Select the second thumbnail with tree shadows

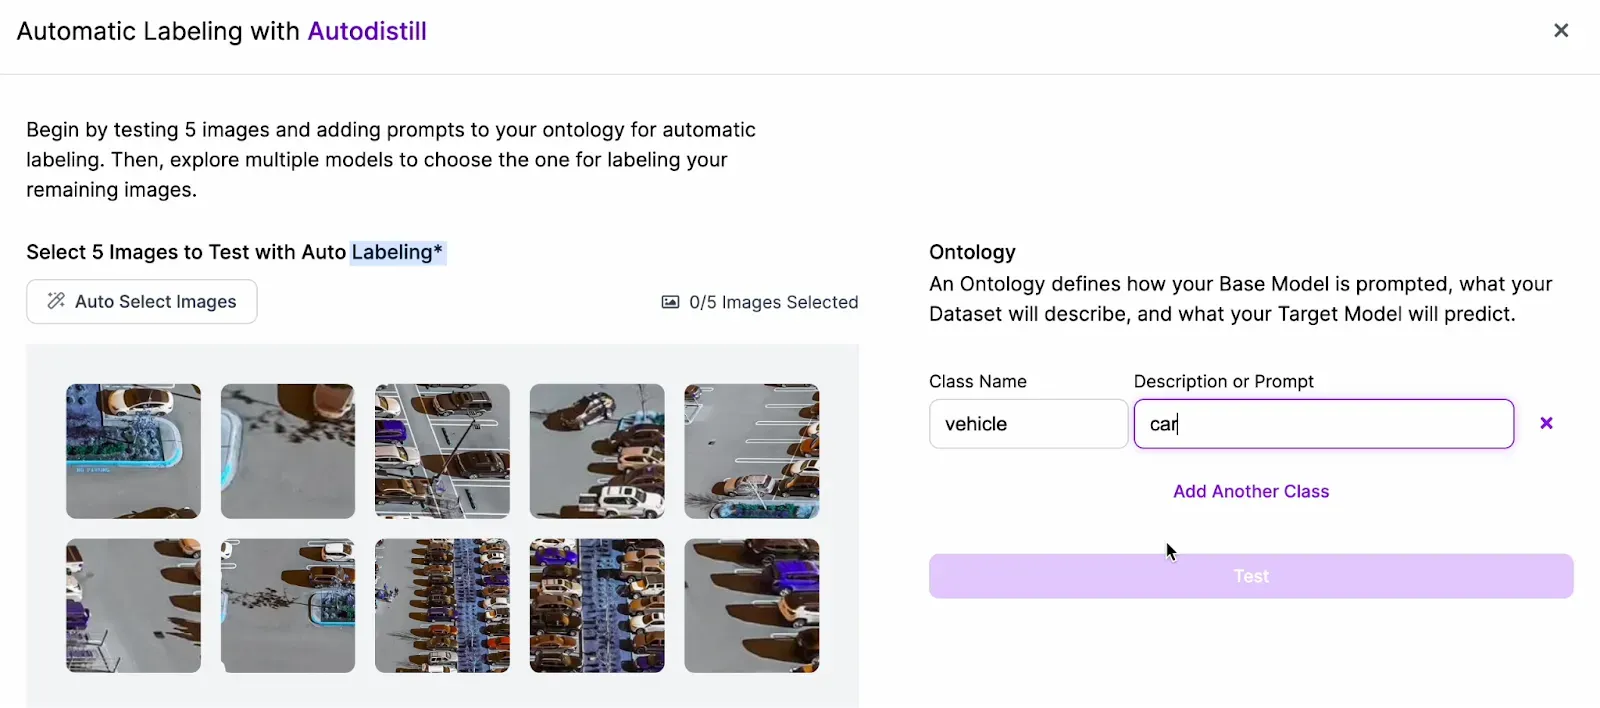tap(287, 451)
